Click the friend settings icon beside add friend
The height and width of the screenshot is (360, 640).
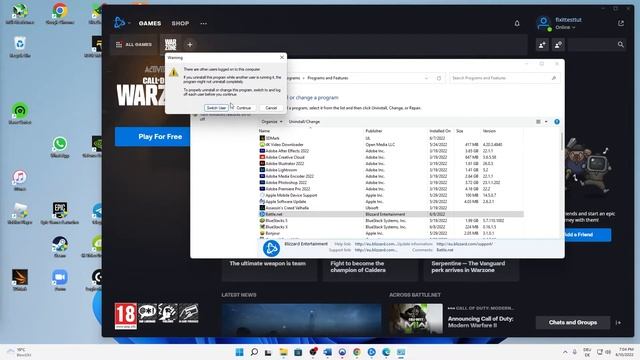pyautogui.click(x=558, y=44)
